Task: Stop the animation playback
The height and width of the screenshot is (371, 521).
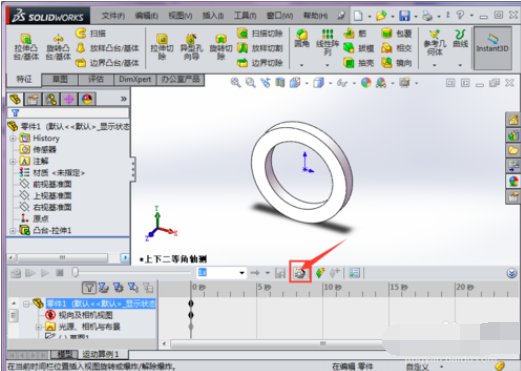Action: pos(60,273)
